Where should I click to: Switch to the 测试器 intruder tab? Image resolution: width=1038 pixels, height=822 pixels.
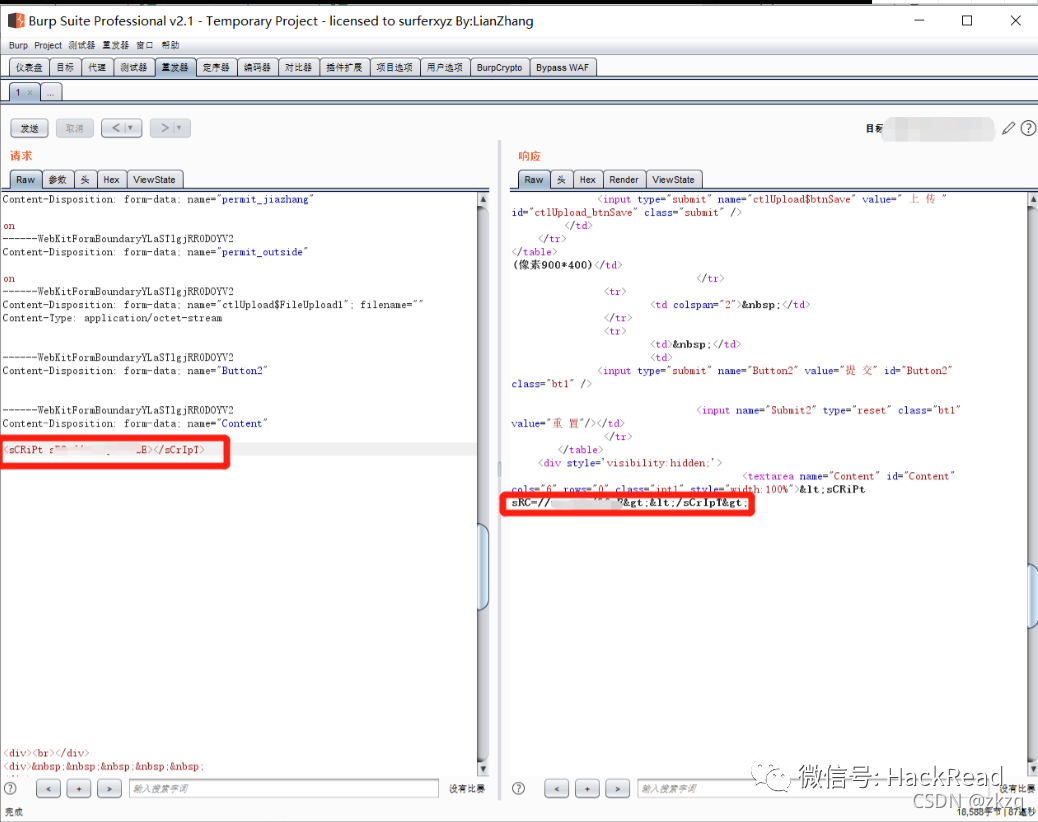(134, 68)
